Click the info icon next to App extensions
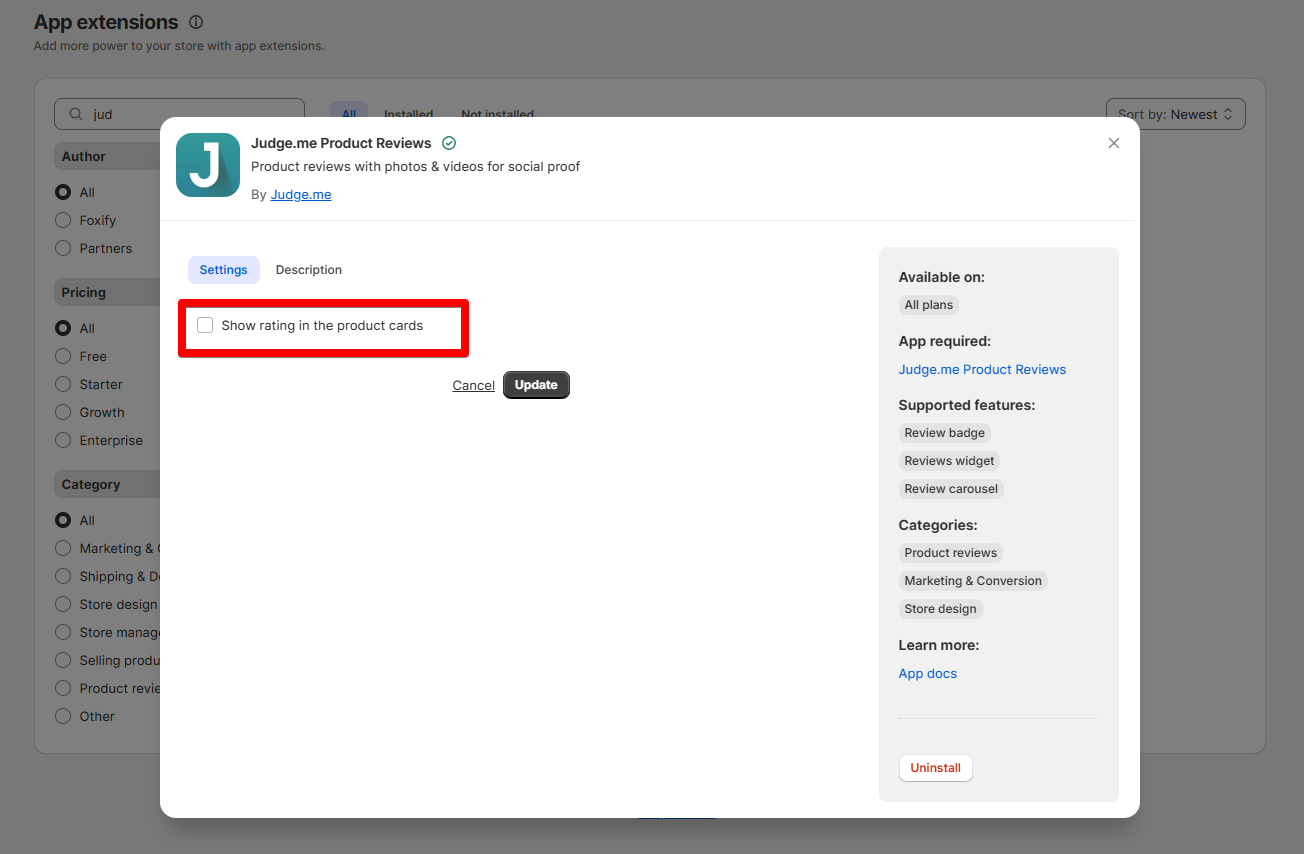The image size is (1304, 854). (196, 22)
